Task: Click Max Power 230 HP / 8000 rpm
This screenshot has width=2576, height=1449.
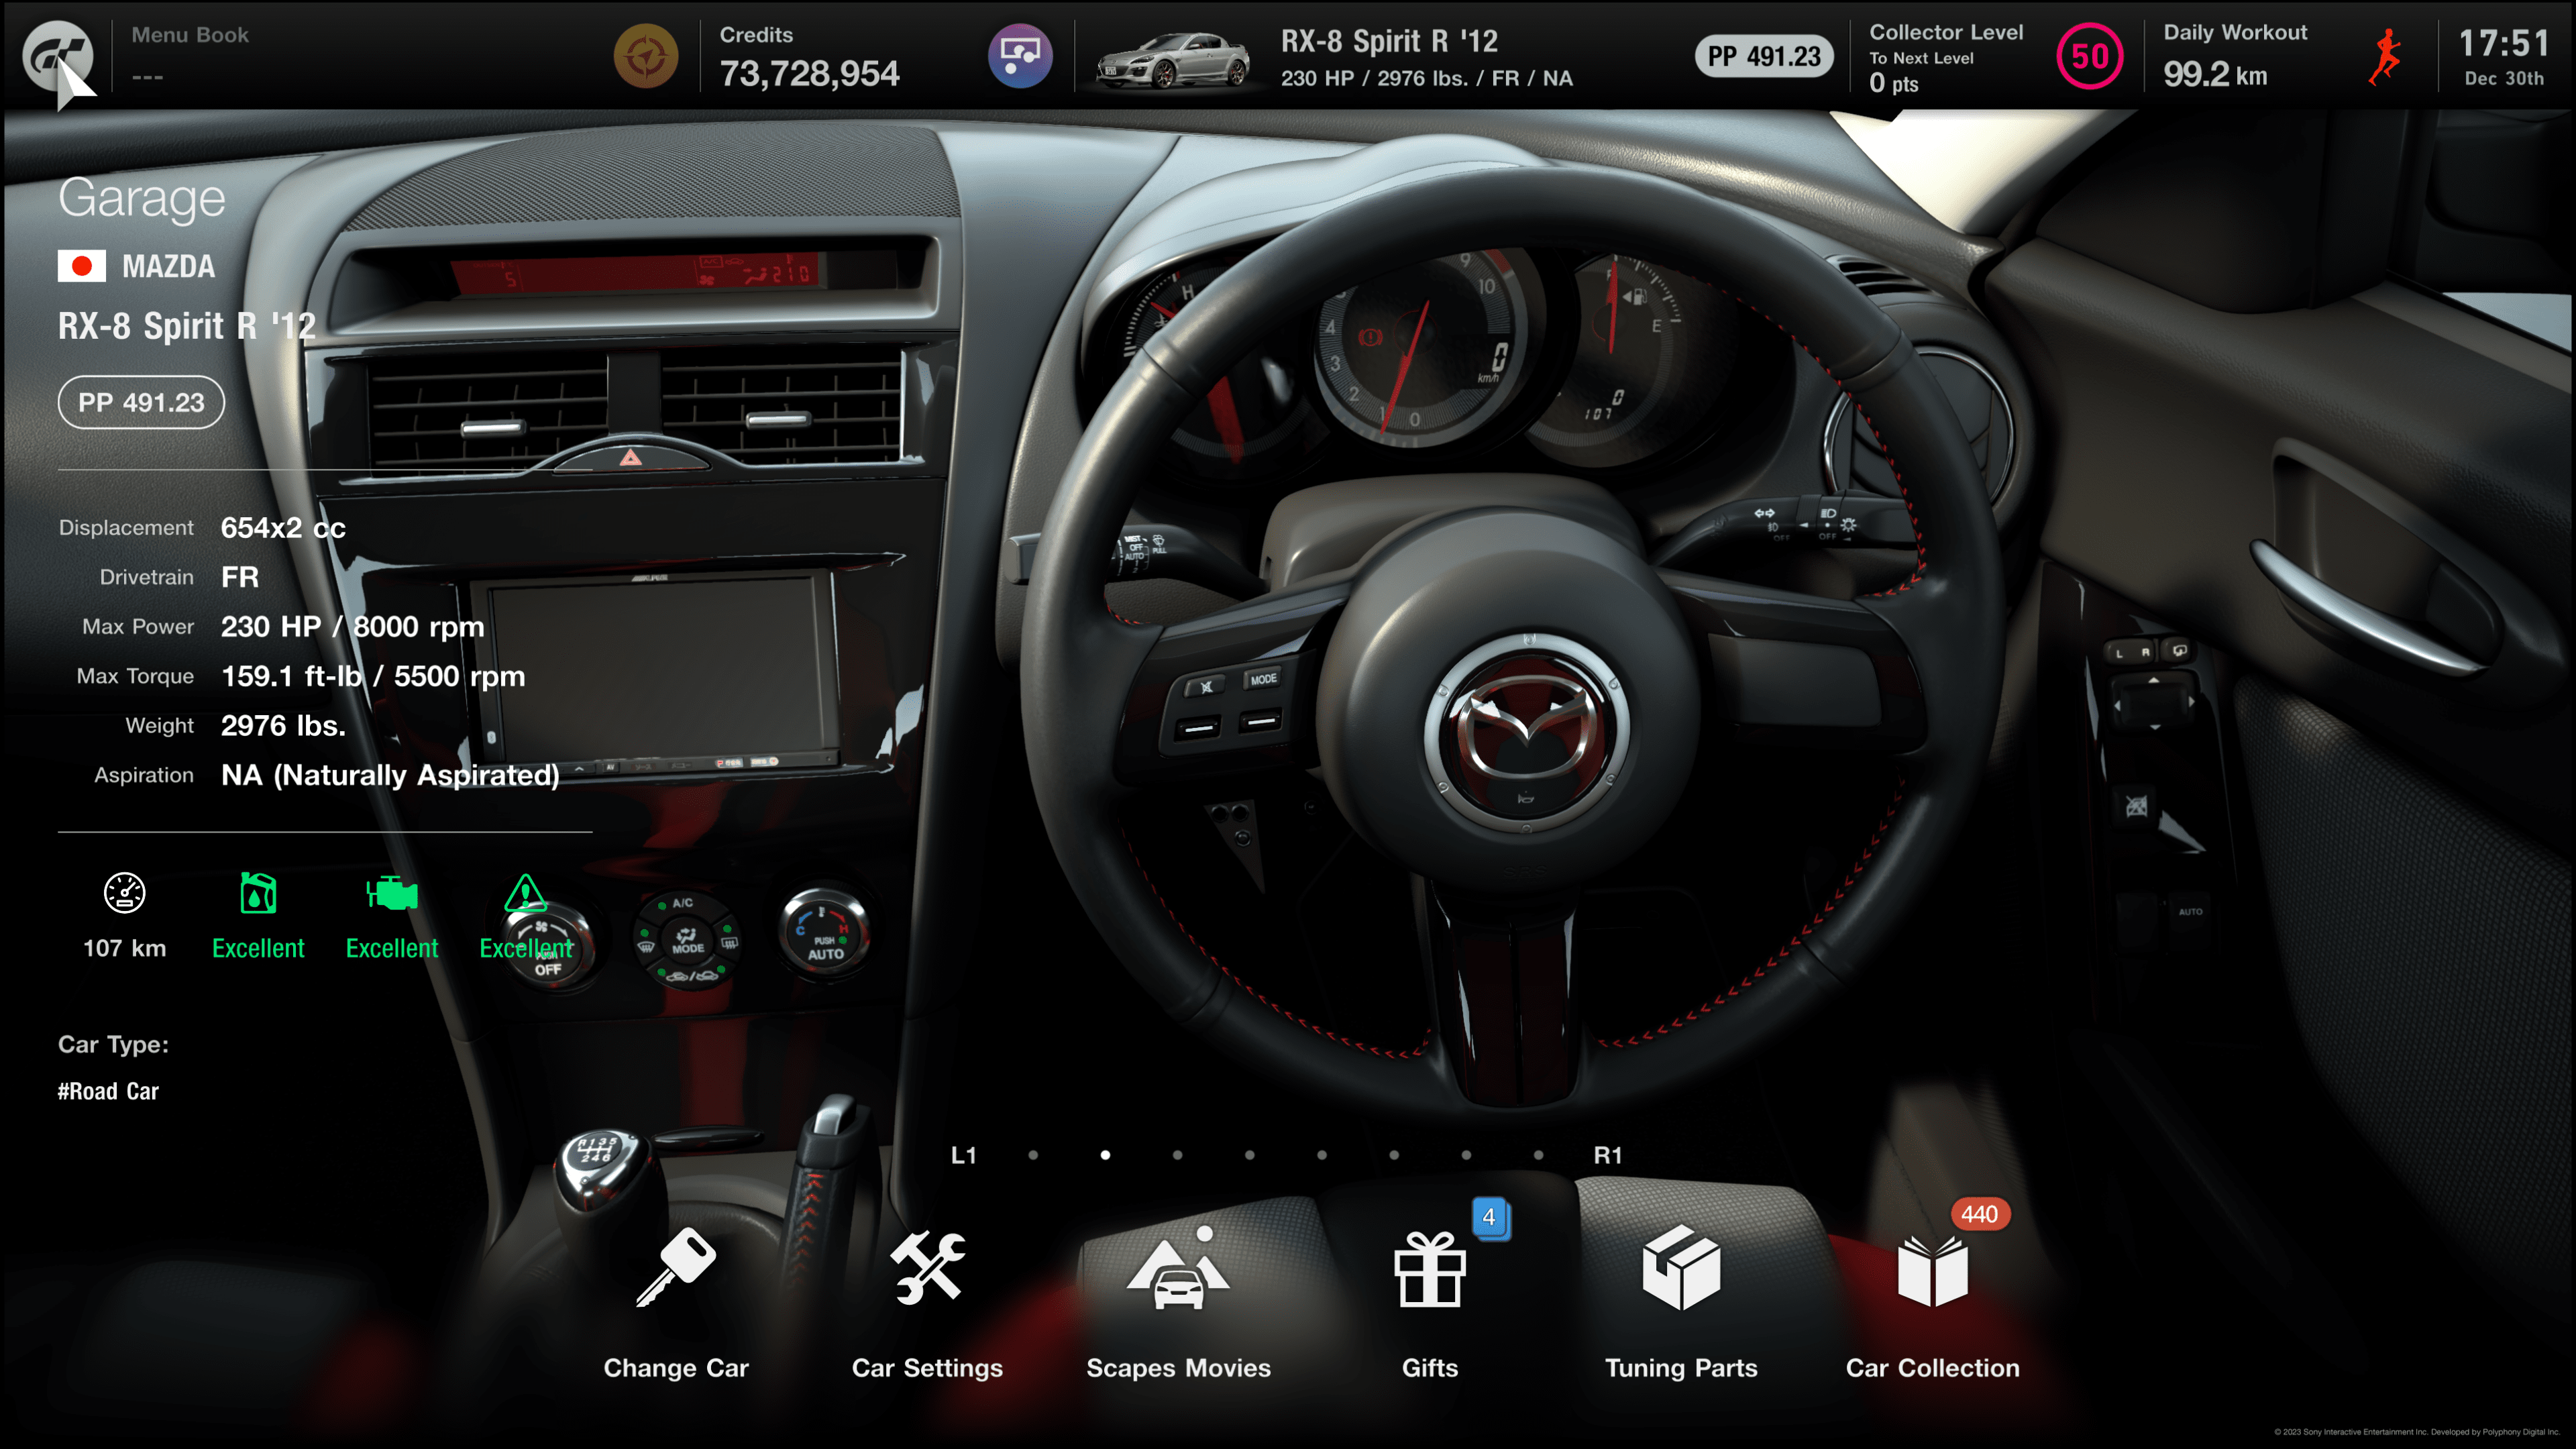Action: pyautogui.click(x=352, y=627)
